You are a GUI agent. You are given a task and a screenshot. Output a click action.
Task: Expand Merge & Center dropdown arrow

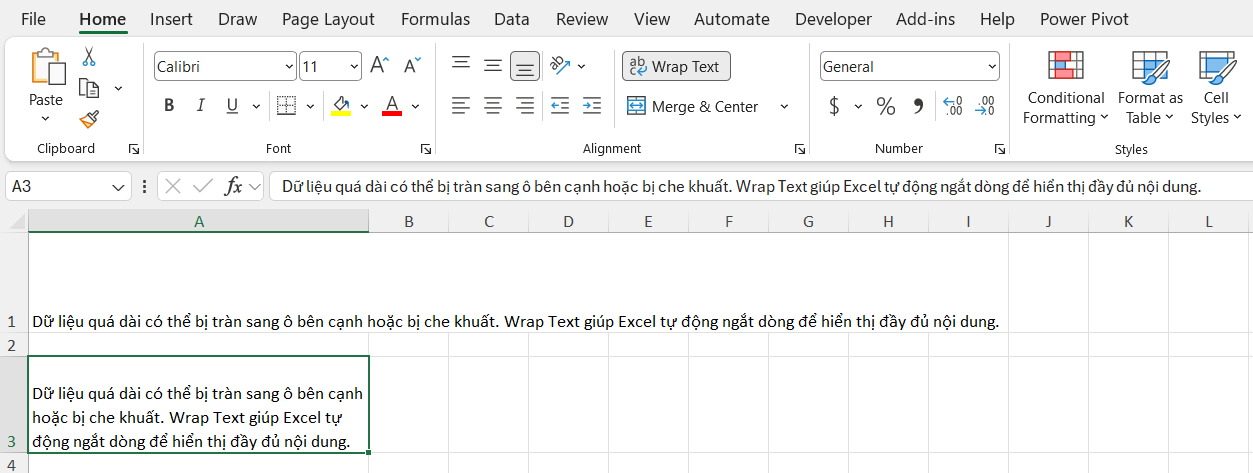click(784, 106)
